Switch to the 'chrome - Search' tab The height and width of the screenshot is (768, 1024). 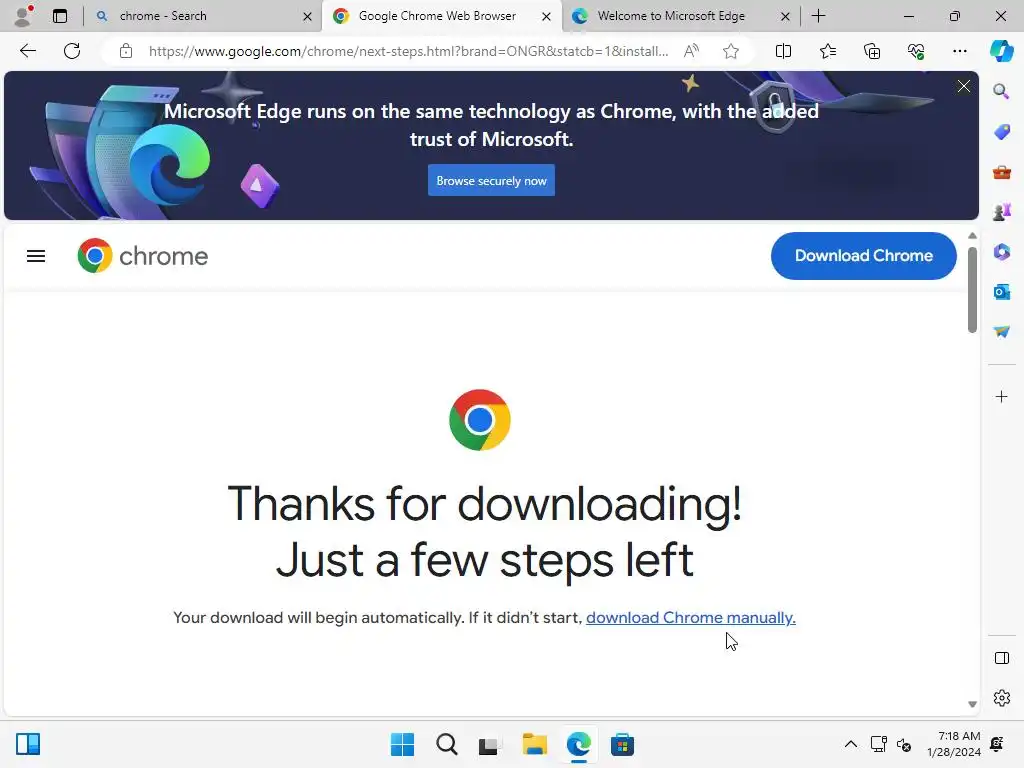click(x=203, y=16)
